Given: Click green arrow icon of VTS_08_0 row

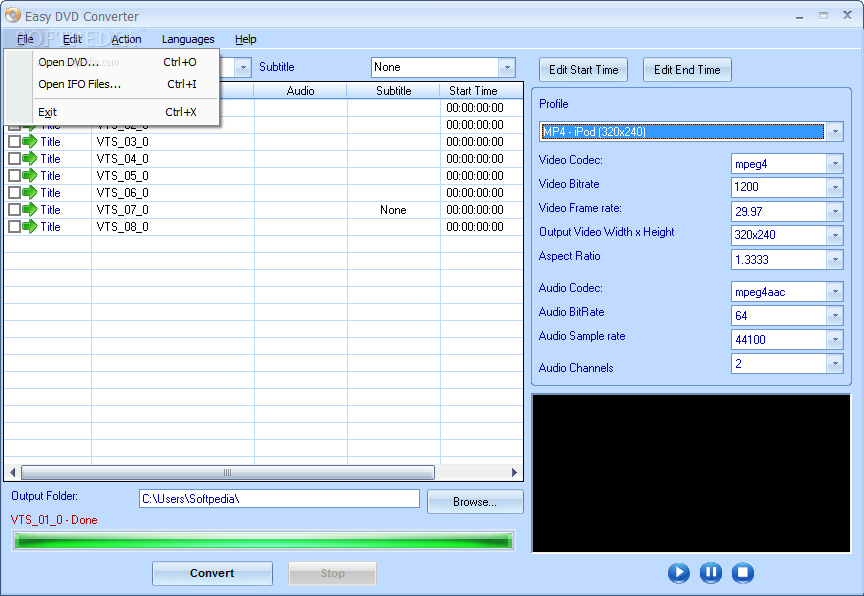Looking at the screenshot, I should (30, 226).
